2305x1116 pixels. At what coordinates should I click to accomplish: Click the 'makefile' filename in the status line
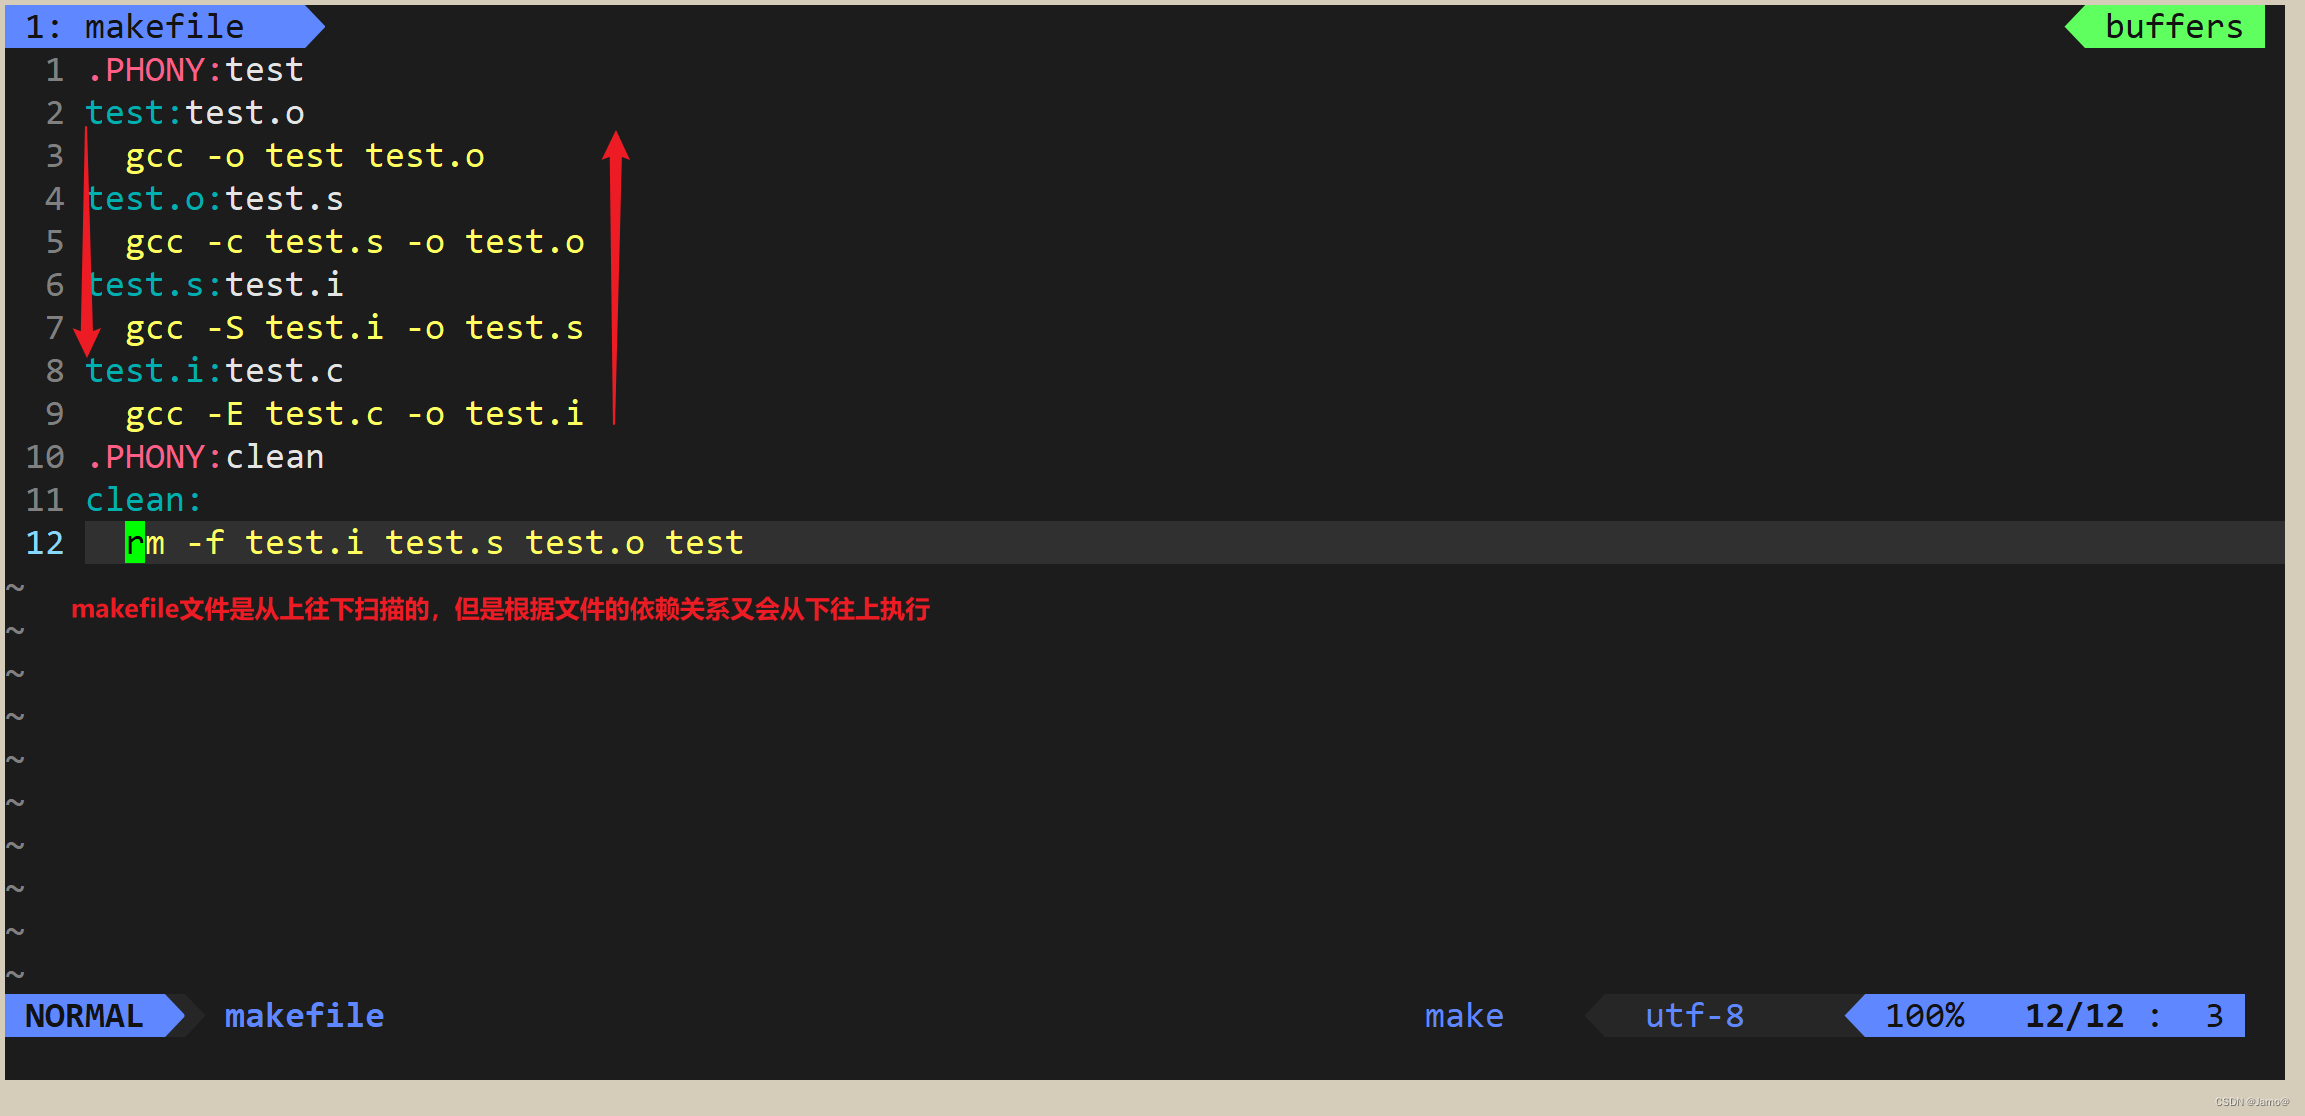304,1016
